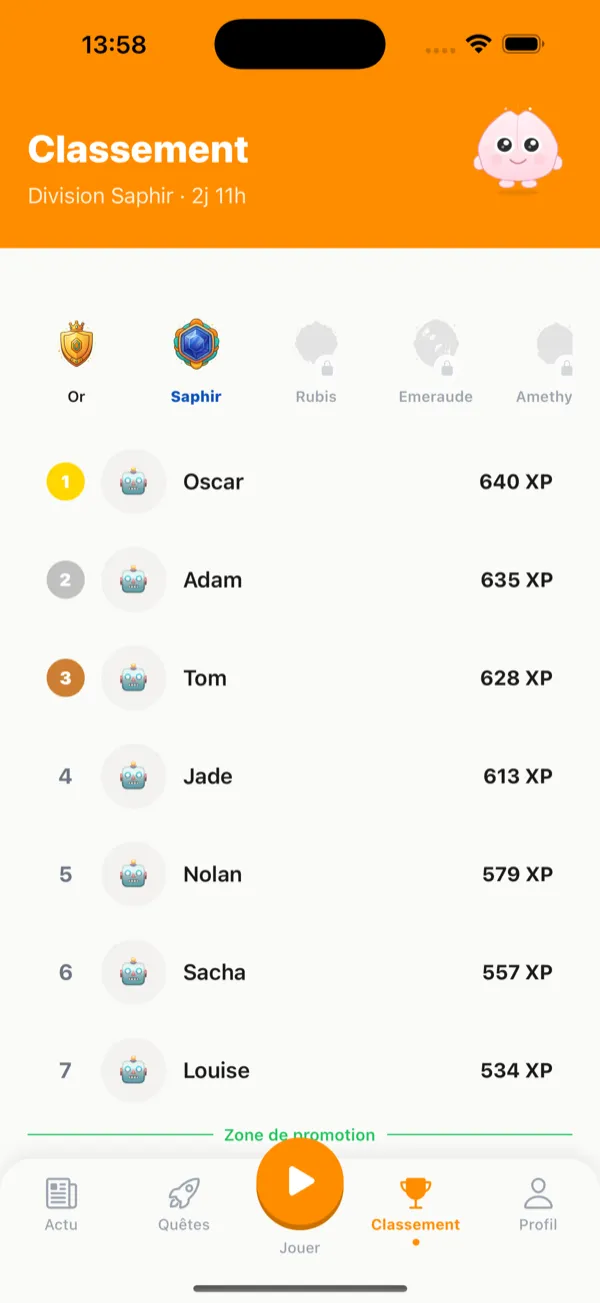The image size is (600, 1303).
Task: Tap the orange Jouer play button
Action: pos(300,1182)
